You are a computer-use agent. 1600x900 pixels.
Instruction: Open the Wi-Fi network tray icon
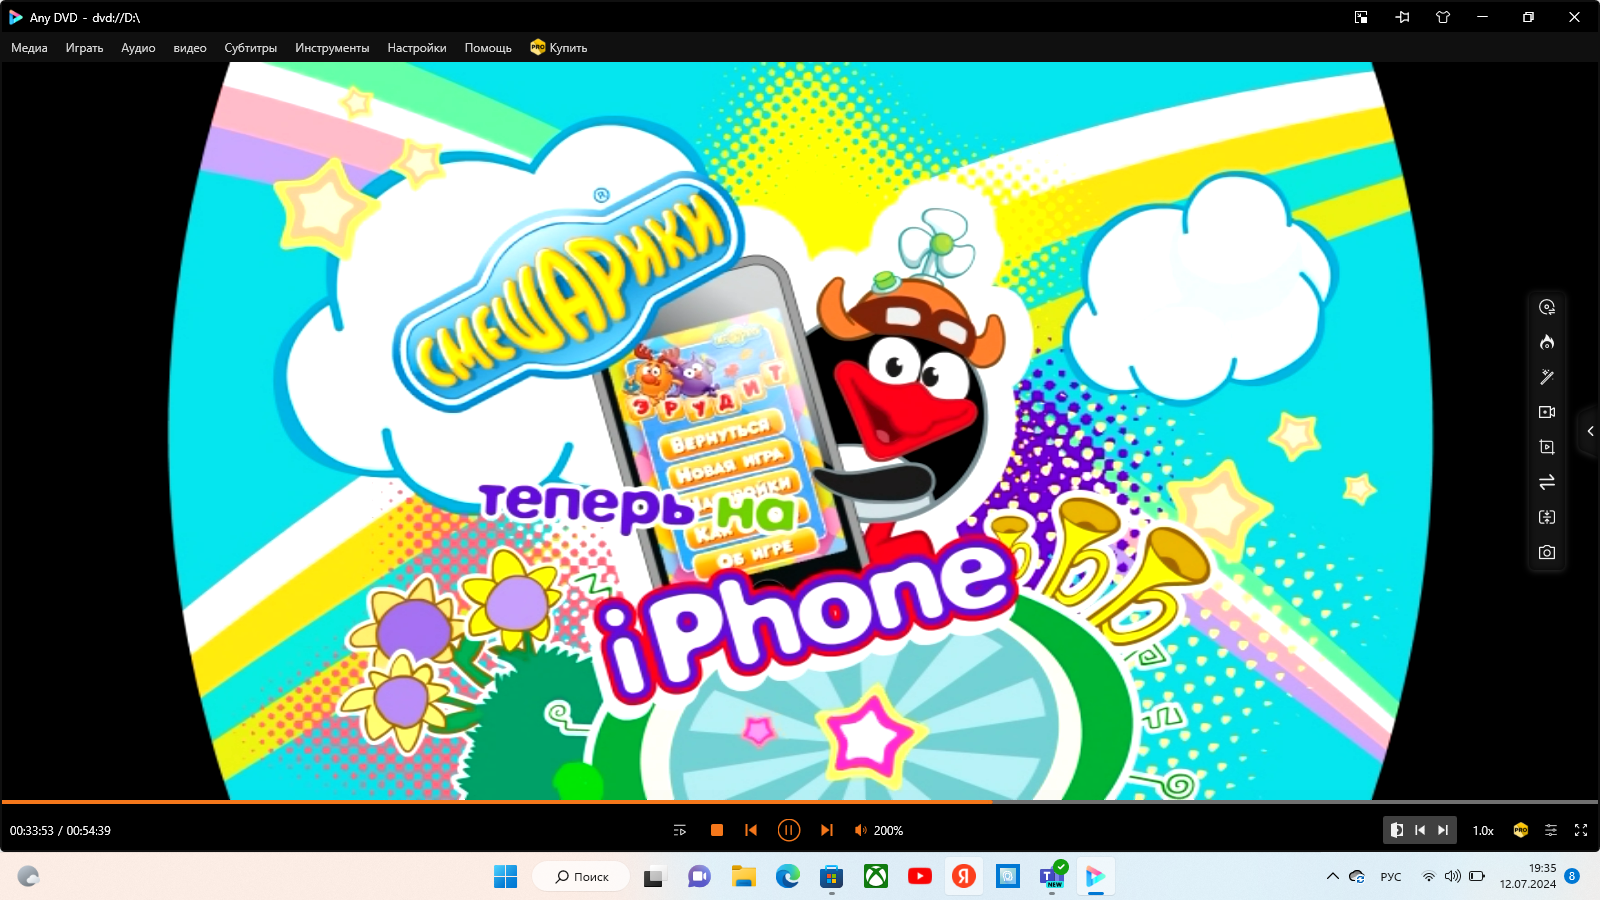(x=1429, y=877)
